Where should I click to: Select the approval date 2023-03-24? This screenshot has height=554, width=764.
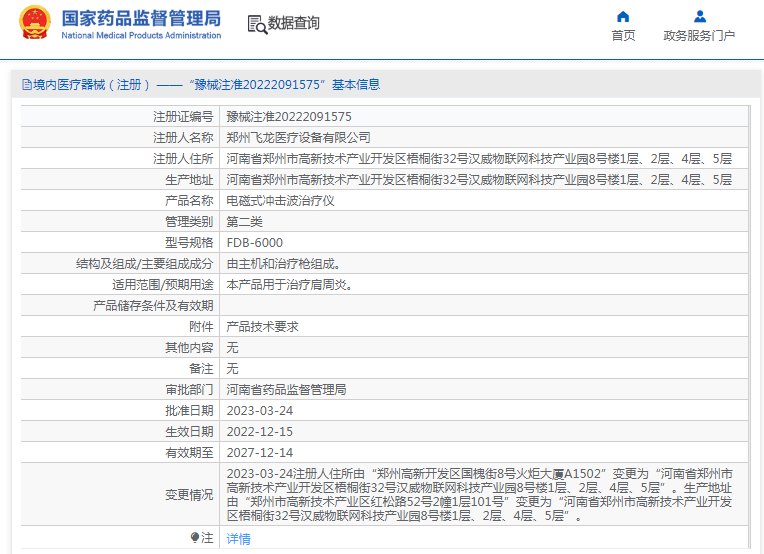coord(260,411)
